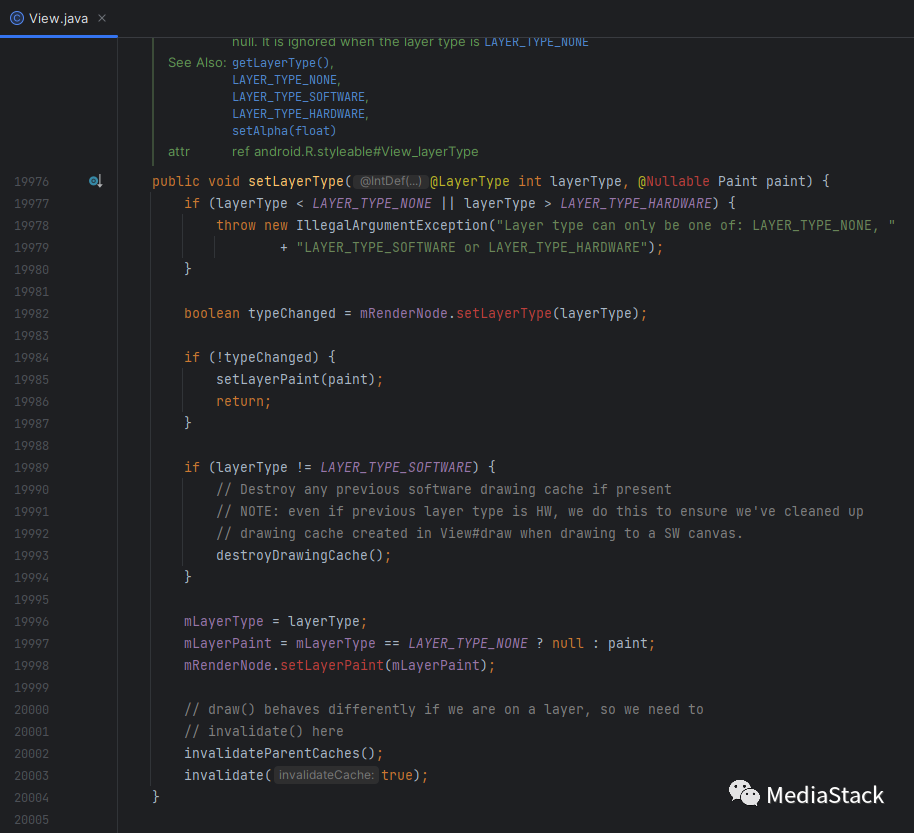Follow the LAYER_TYPE_SOFTWARE See Also link
The width and height of the screenshot is (914, 833).
point(299,97)
